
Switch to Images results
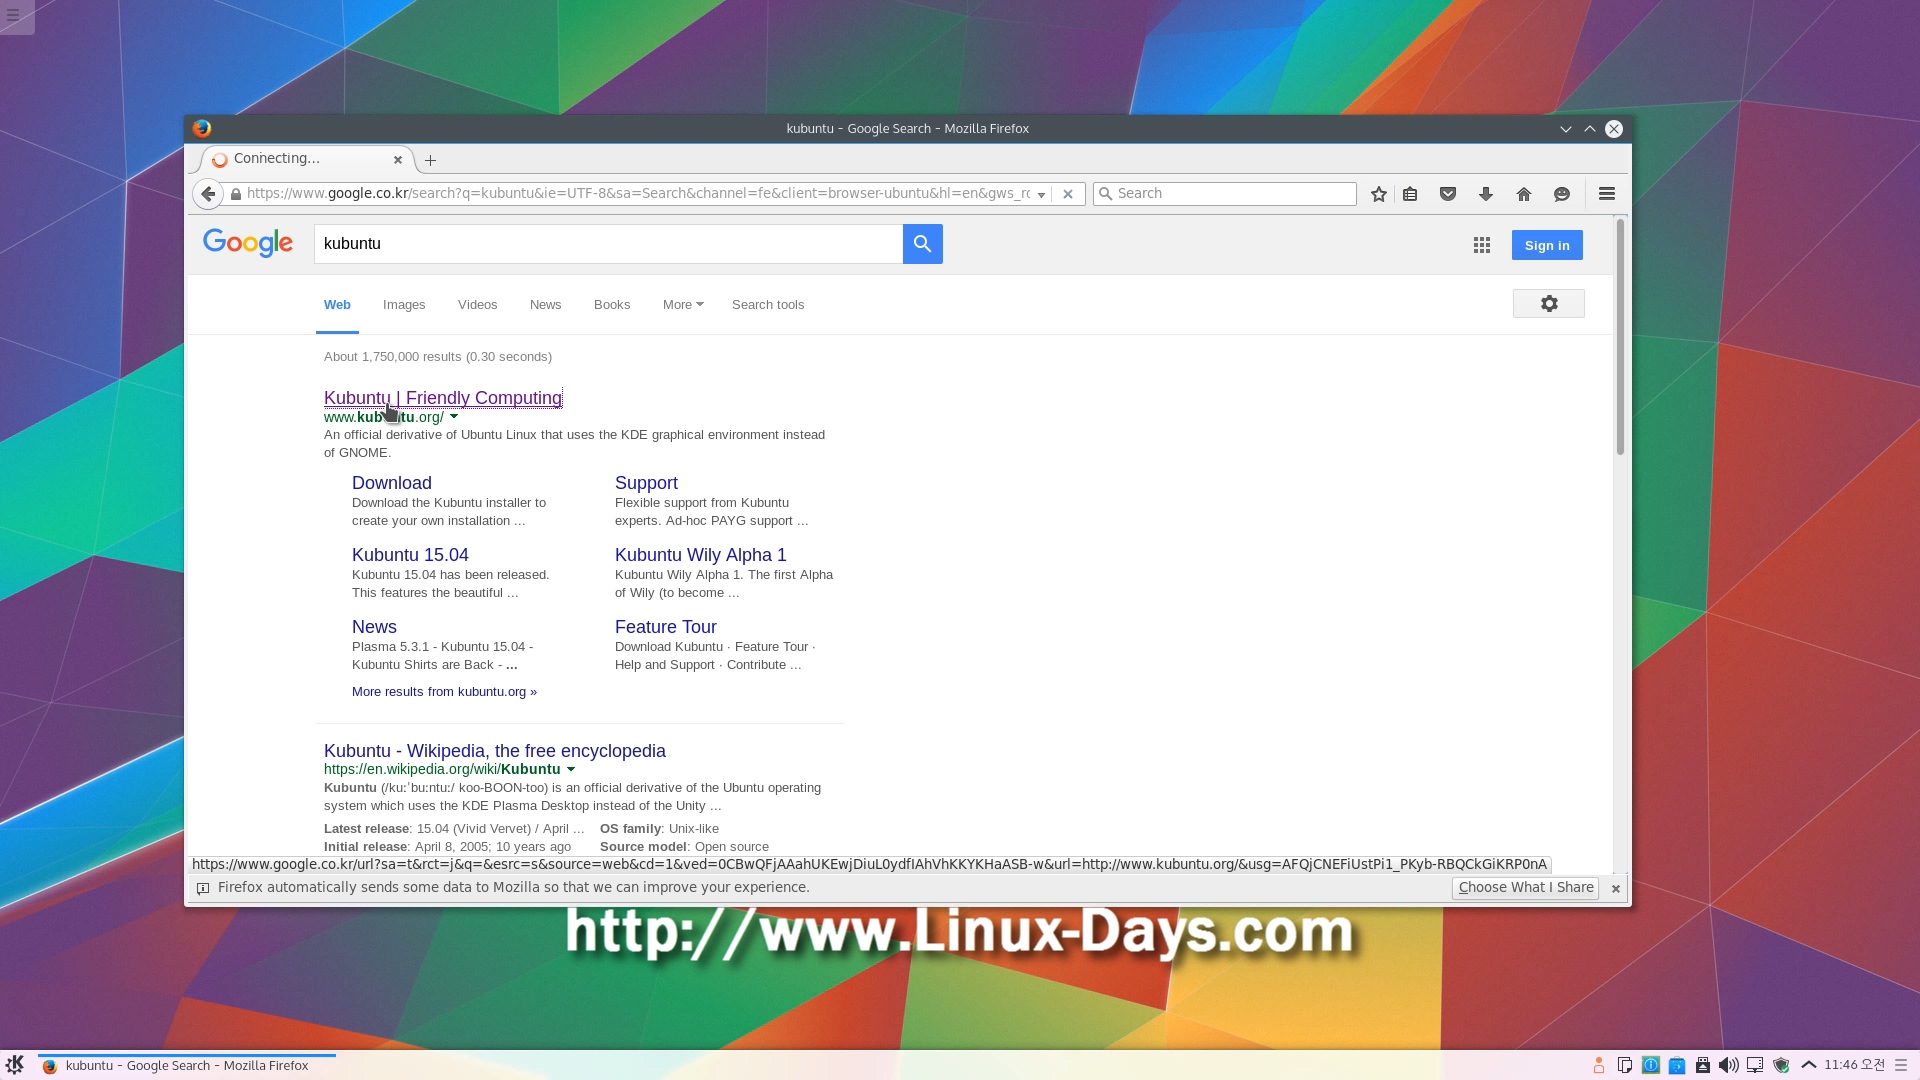tap(404, 305)
